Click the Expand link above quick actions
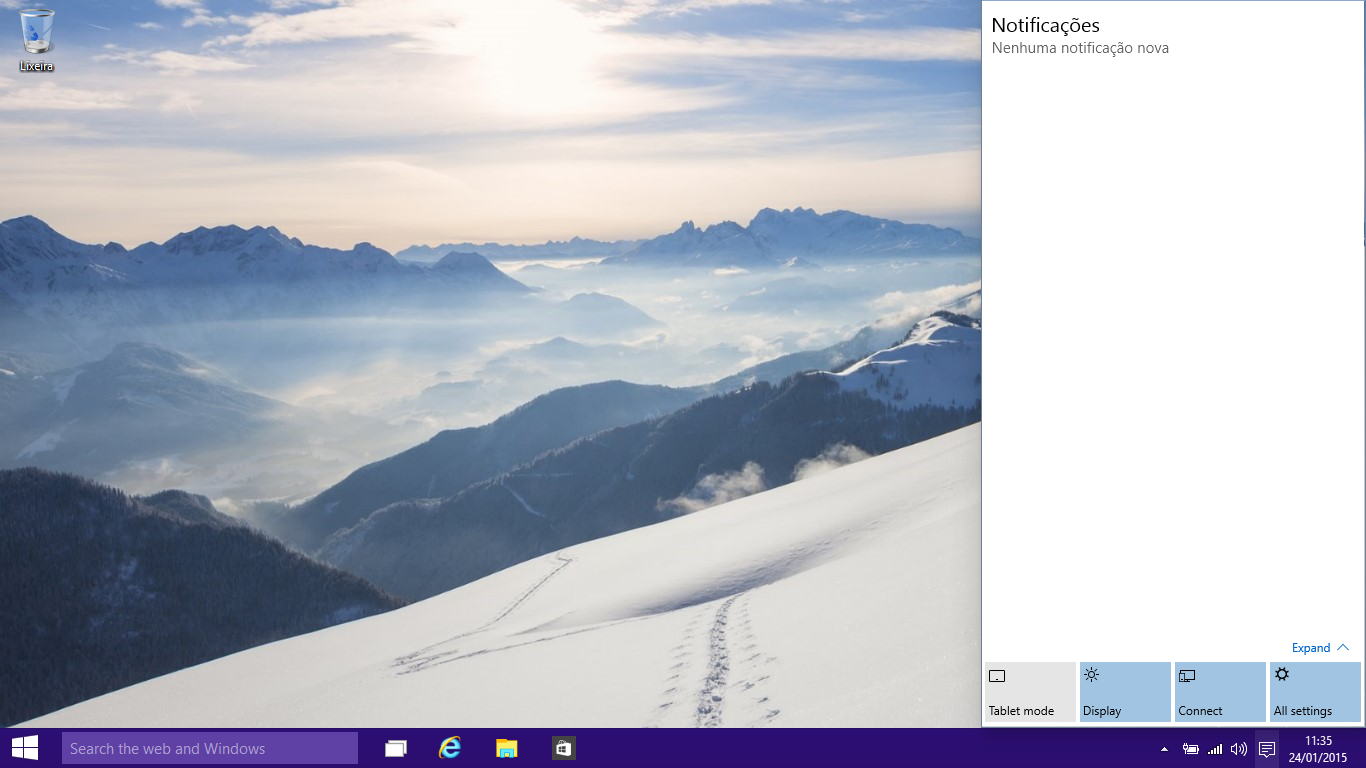 [x=1320, y=648]
